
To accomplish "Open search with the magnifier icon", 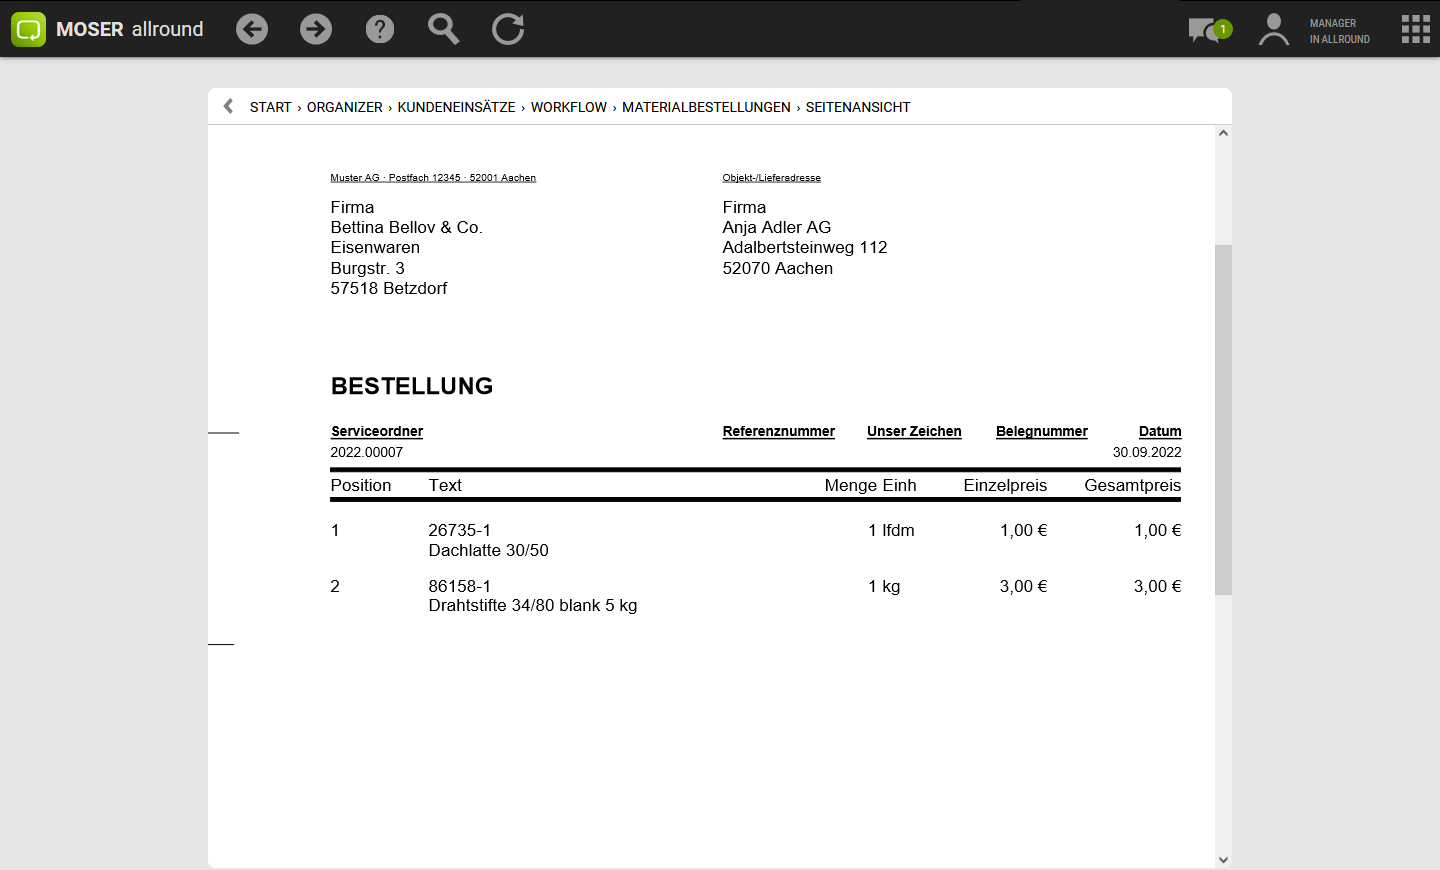I will pos(443,29).
